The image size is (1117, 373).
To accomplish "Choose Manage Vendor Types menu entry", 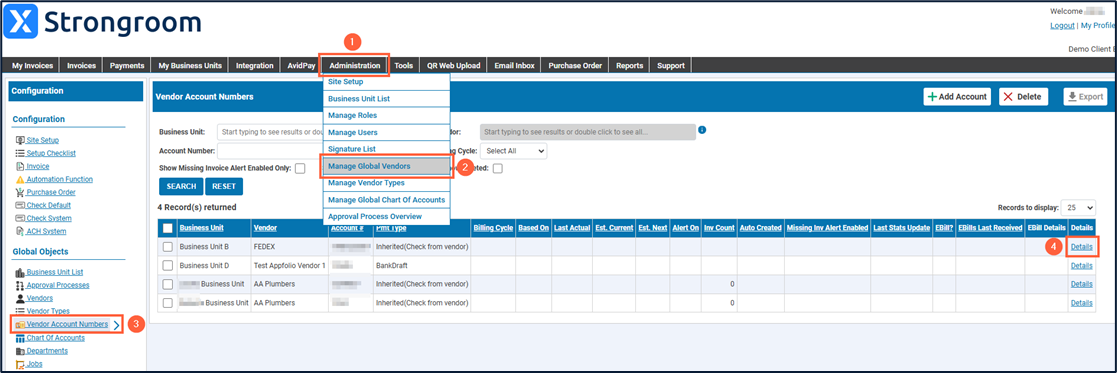I will (387, 183).
